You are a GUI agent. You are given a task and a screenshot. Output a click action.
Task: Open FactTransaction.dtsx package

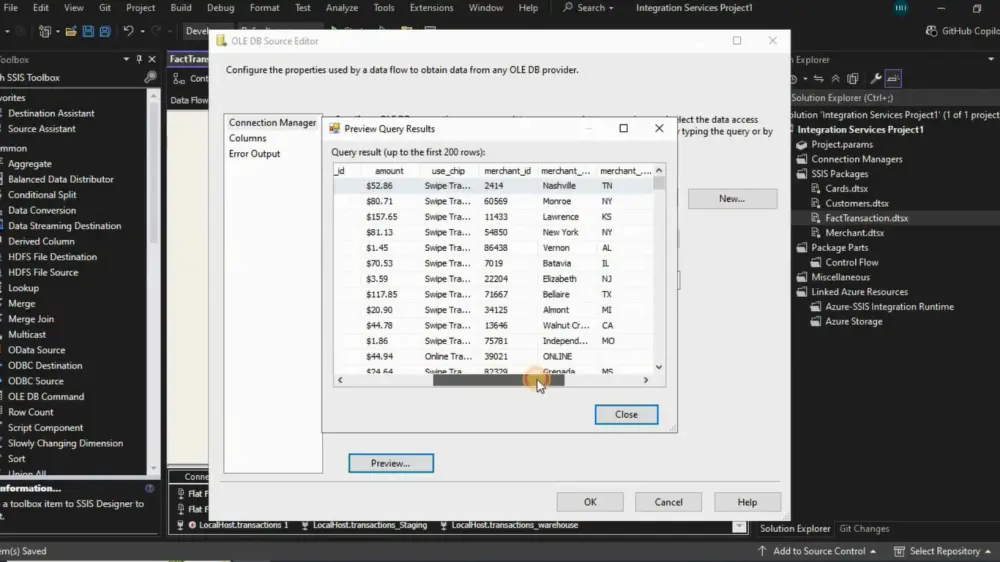[866, 218]
